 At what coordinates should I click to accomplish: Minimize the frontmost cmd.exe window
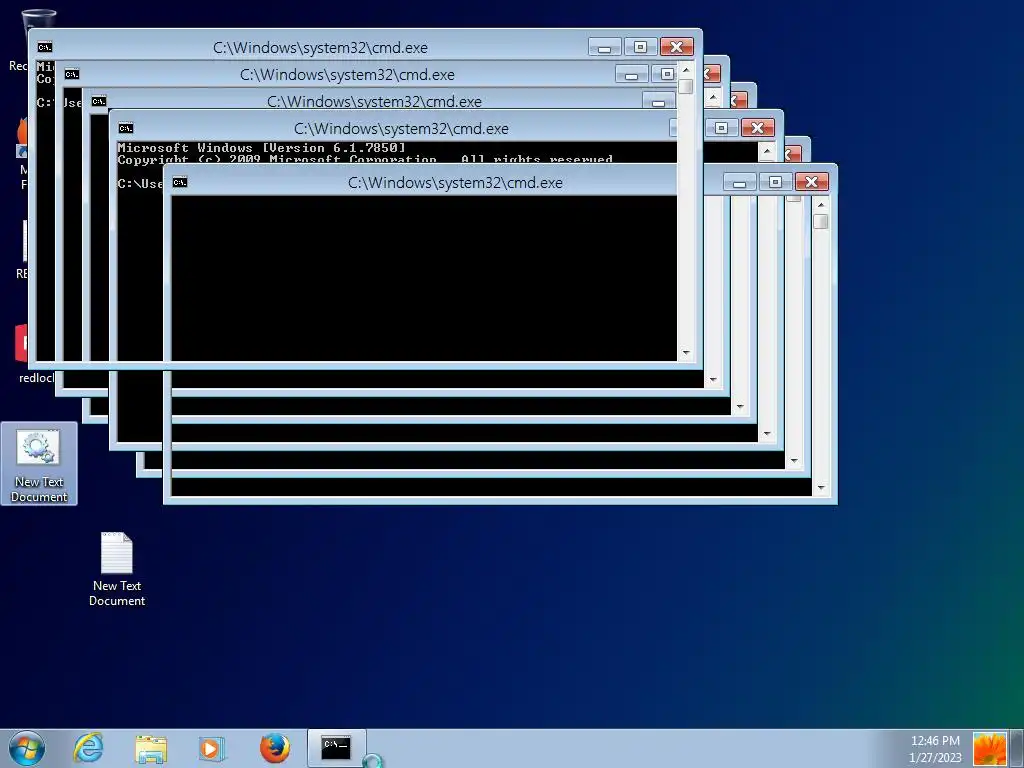pyautogui.click(x=739, y=182)
